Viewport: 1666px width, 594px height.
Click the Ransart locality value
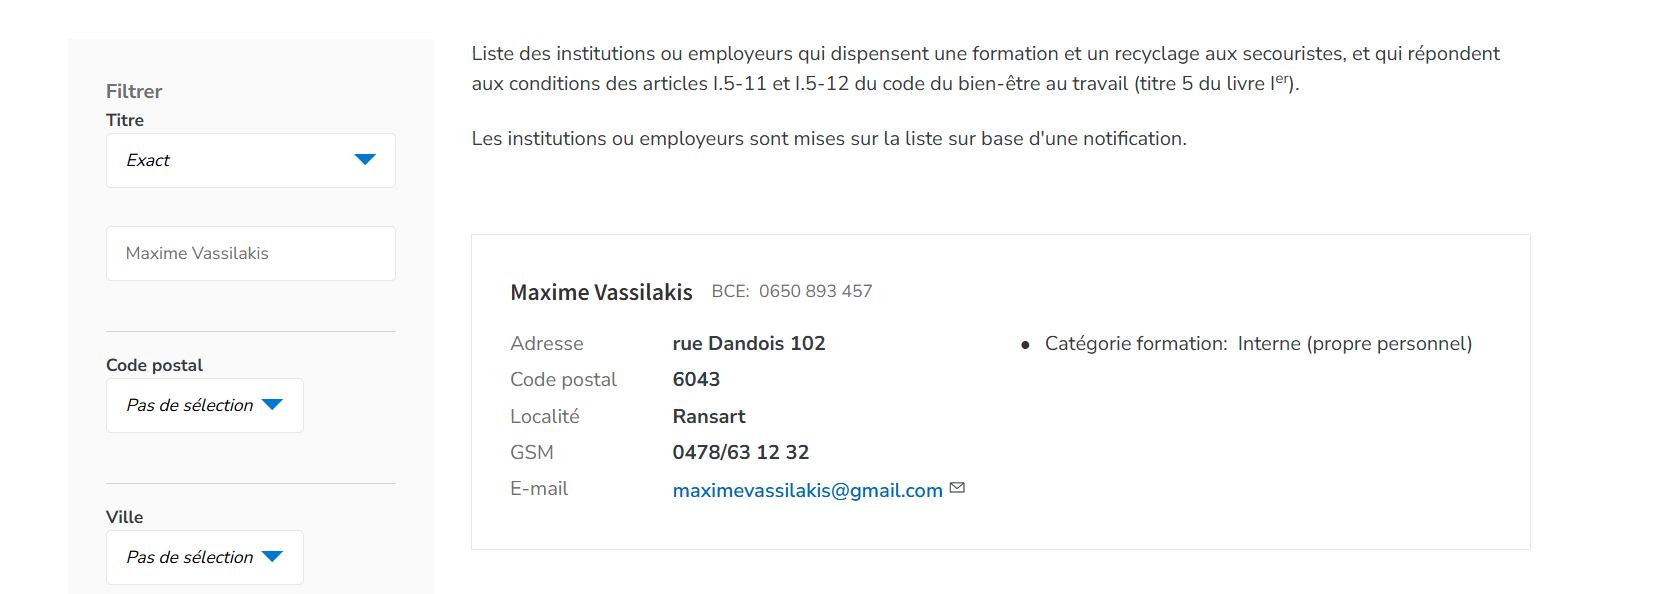click(x=709, y=416)
